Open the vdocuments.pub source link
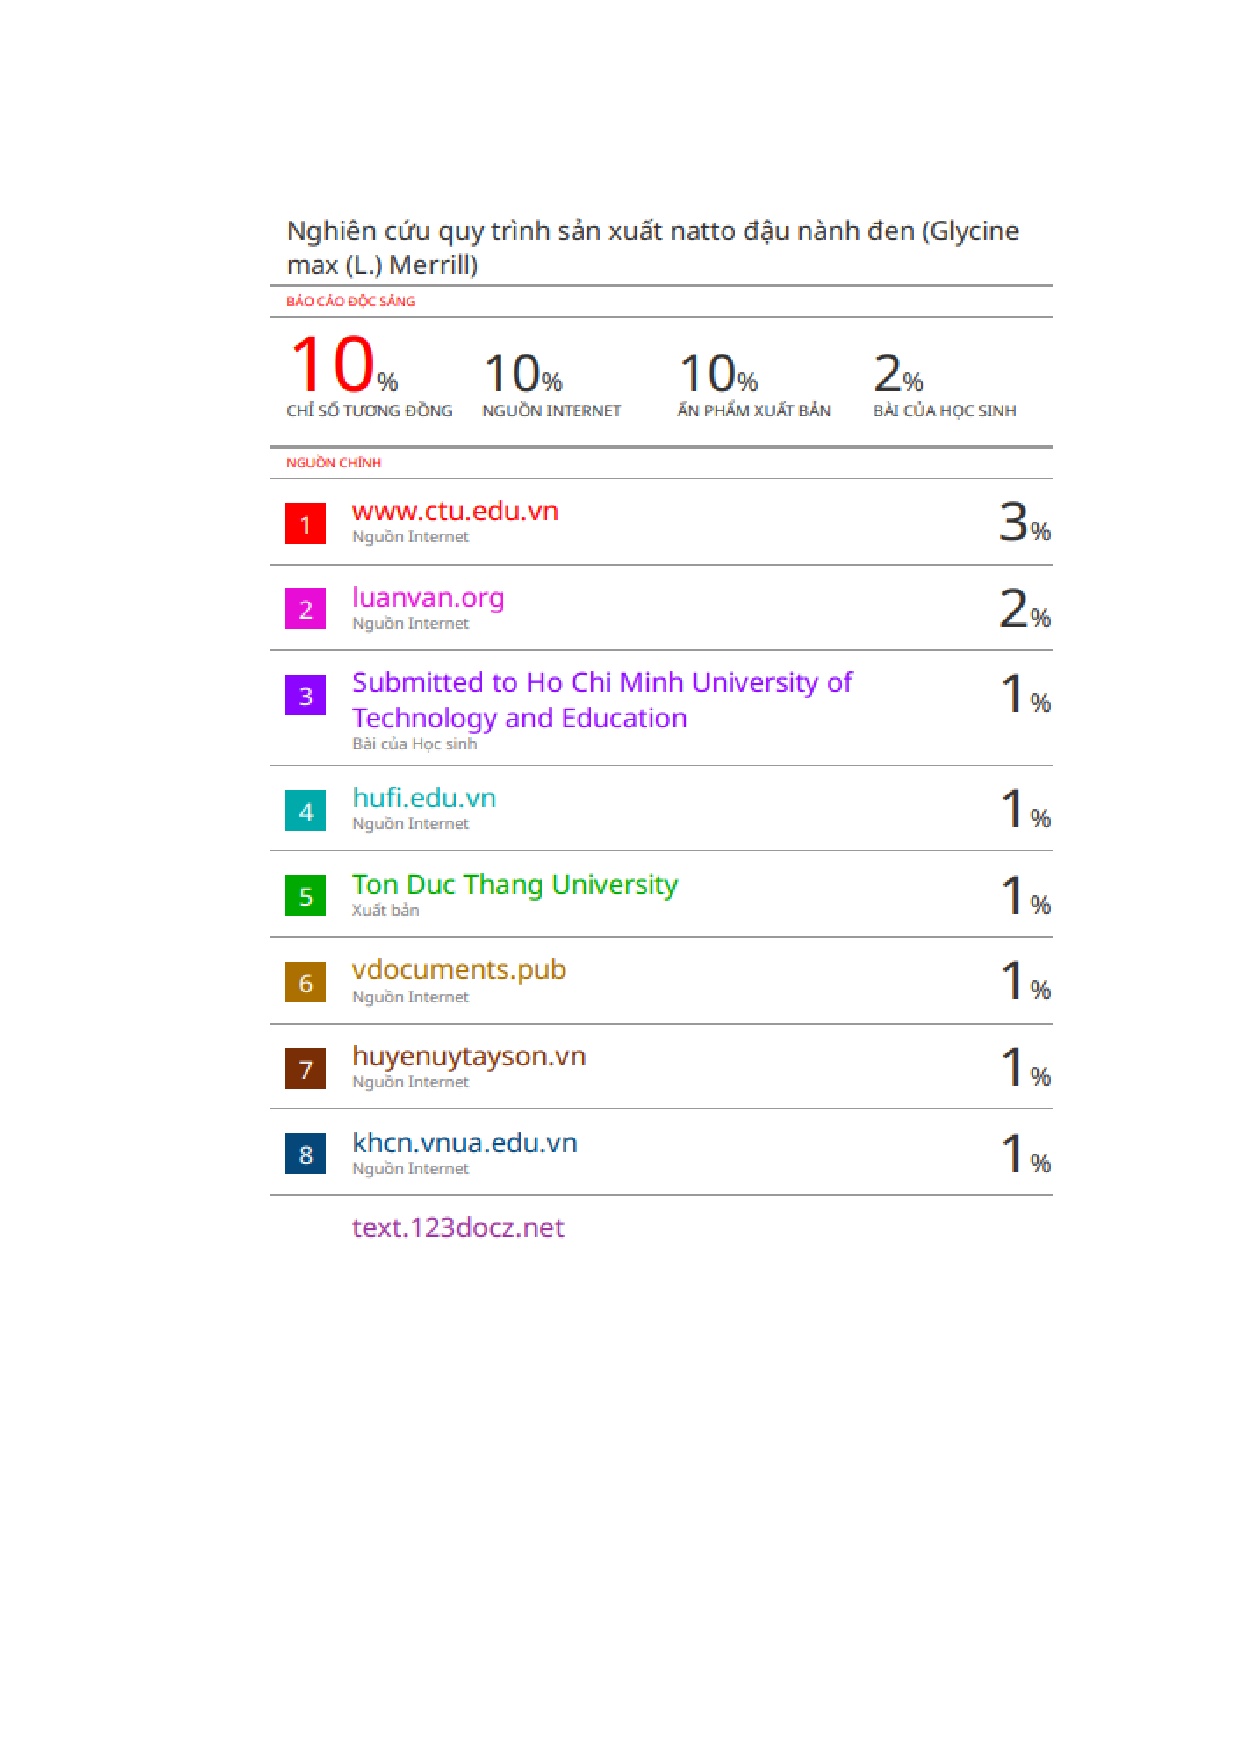Screen dimensions: 1241x1754 tap(459, 970)
